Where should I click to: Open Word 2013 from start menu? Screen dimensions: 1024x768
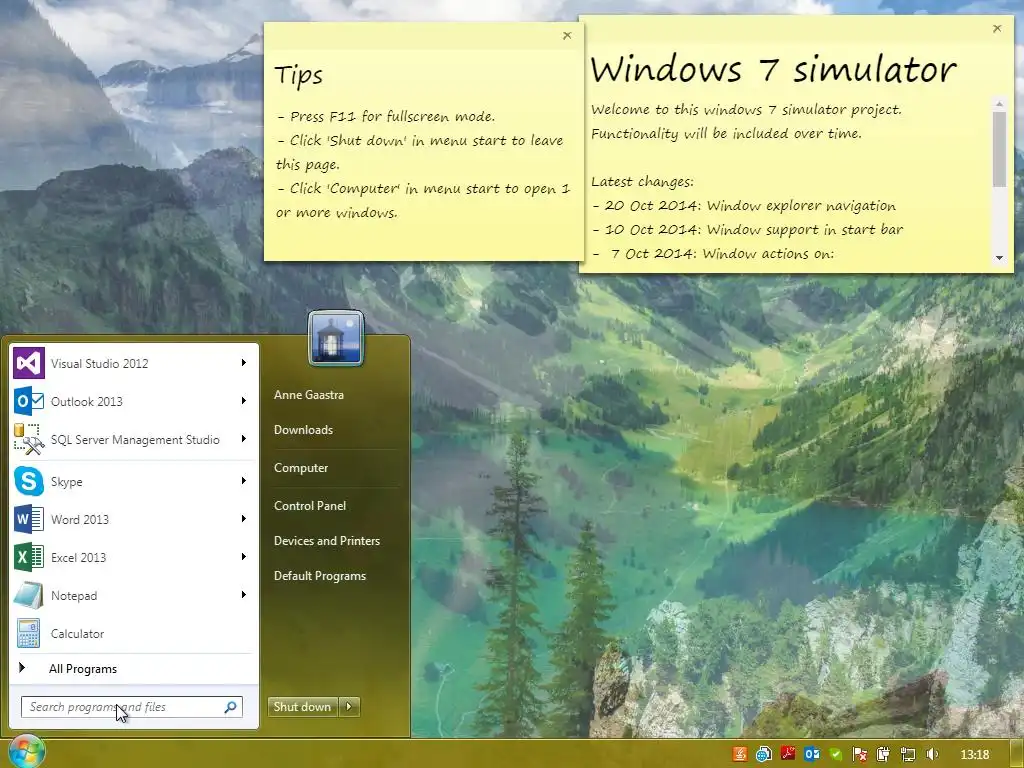pyautogui.click(x=134, y=519)
